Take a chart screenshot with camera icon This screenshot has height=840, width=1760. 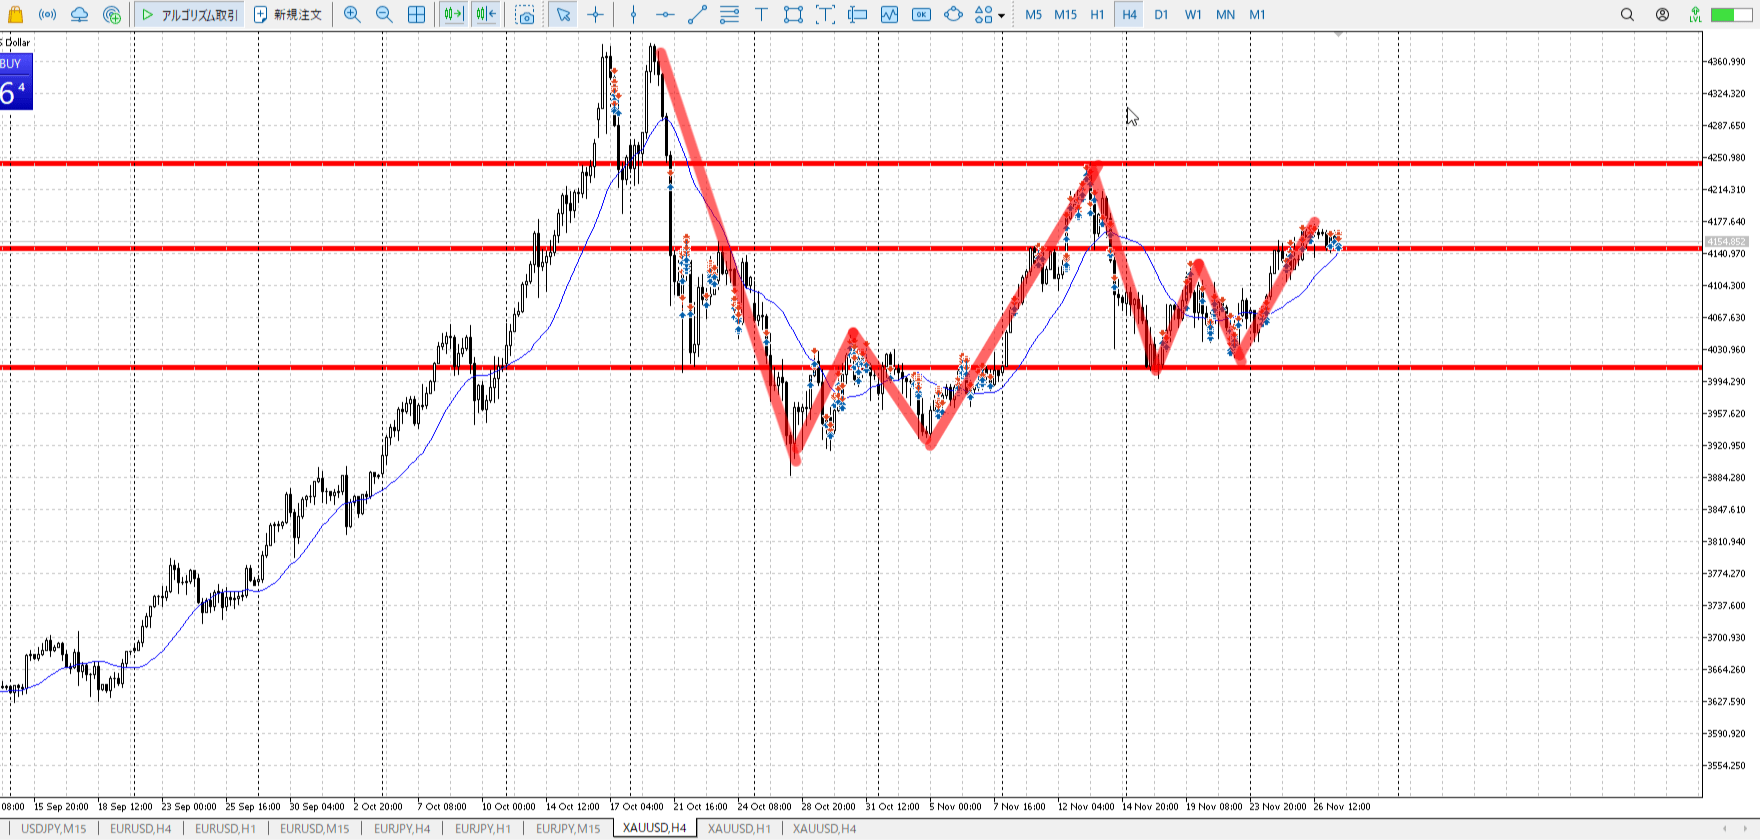click(x=525, y=15)
